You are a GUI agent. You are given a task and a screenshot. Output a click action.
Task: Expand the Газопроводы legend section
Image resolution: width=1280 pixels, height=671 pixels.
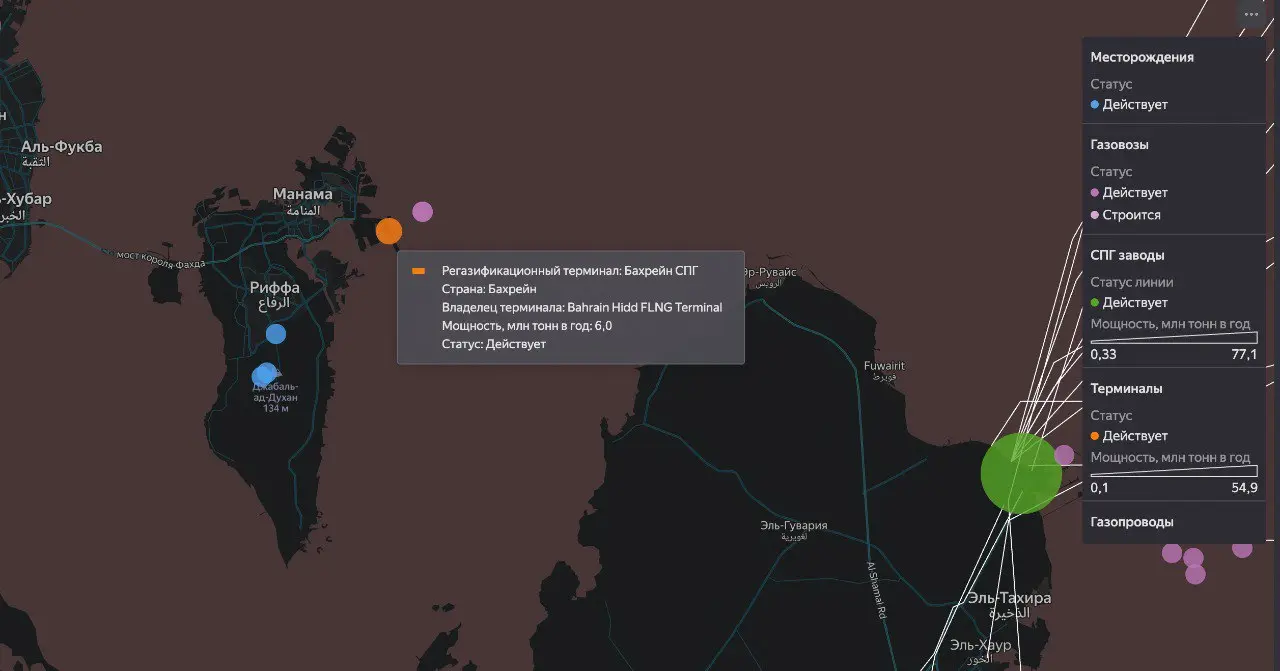[x=1131, y=522]
